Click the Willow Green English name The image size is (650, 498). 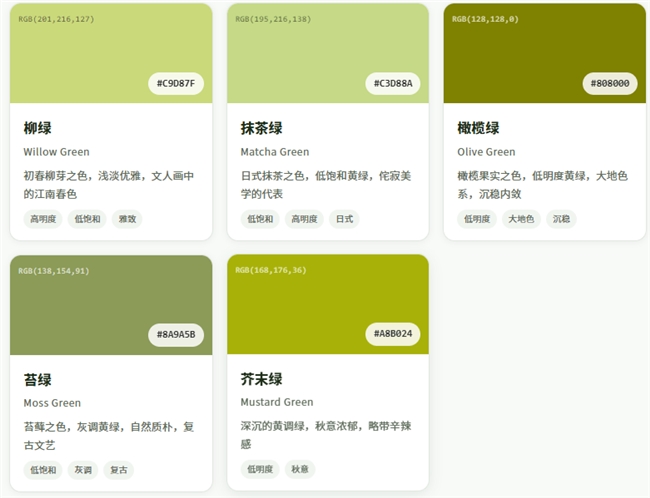click(x=56, y=152)
